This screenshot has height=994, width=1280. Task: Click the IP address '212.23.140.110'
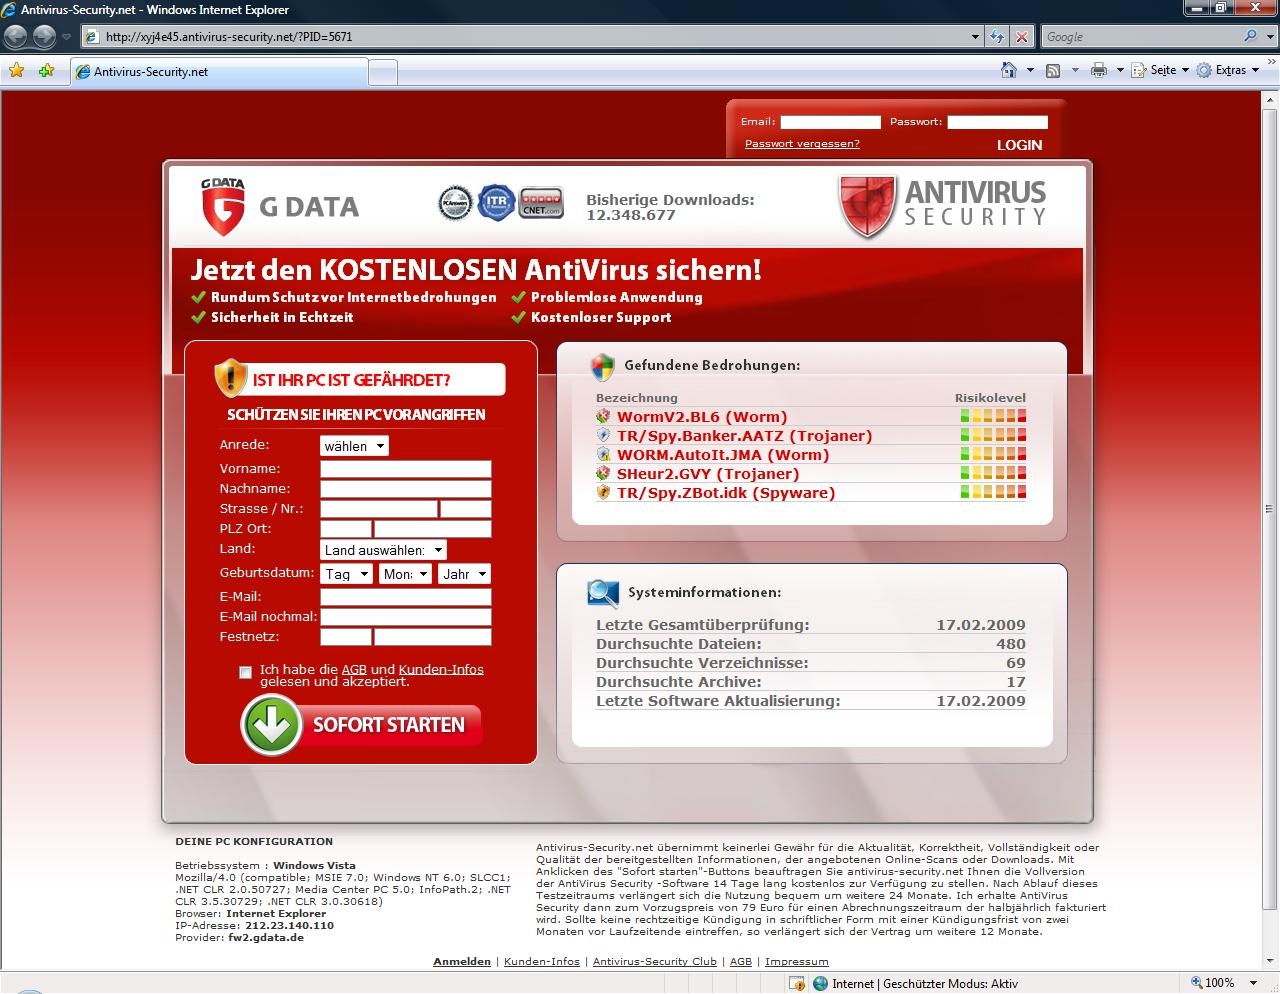[x=289, y=926]
